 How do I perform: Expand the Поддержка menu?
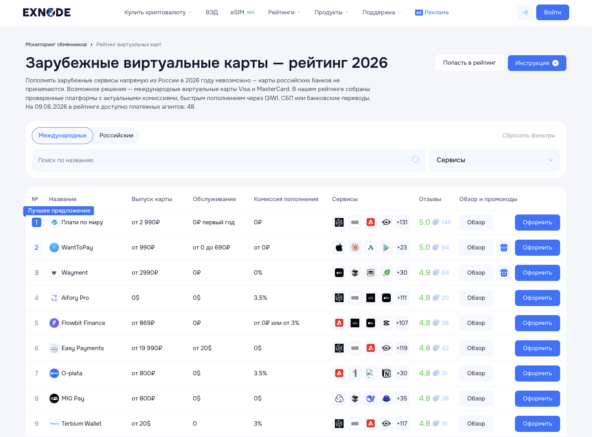381,12
